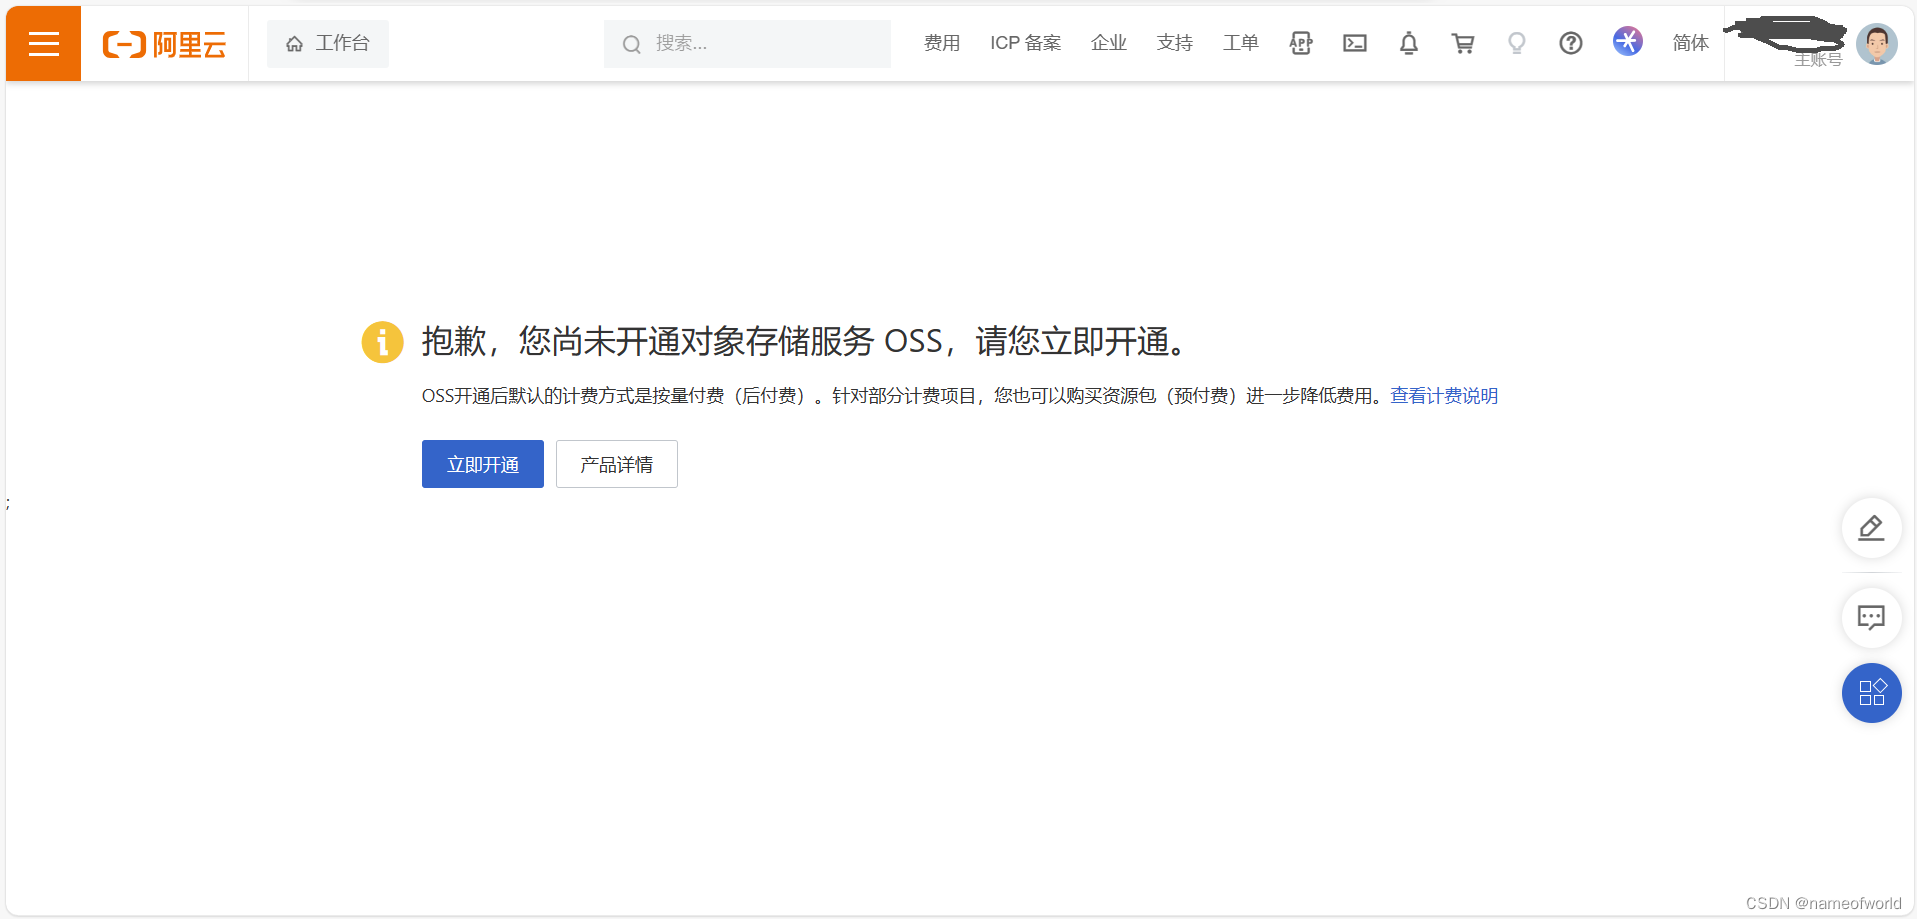
Task: Open the shopping cart
Action: pos(1463,43)
